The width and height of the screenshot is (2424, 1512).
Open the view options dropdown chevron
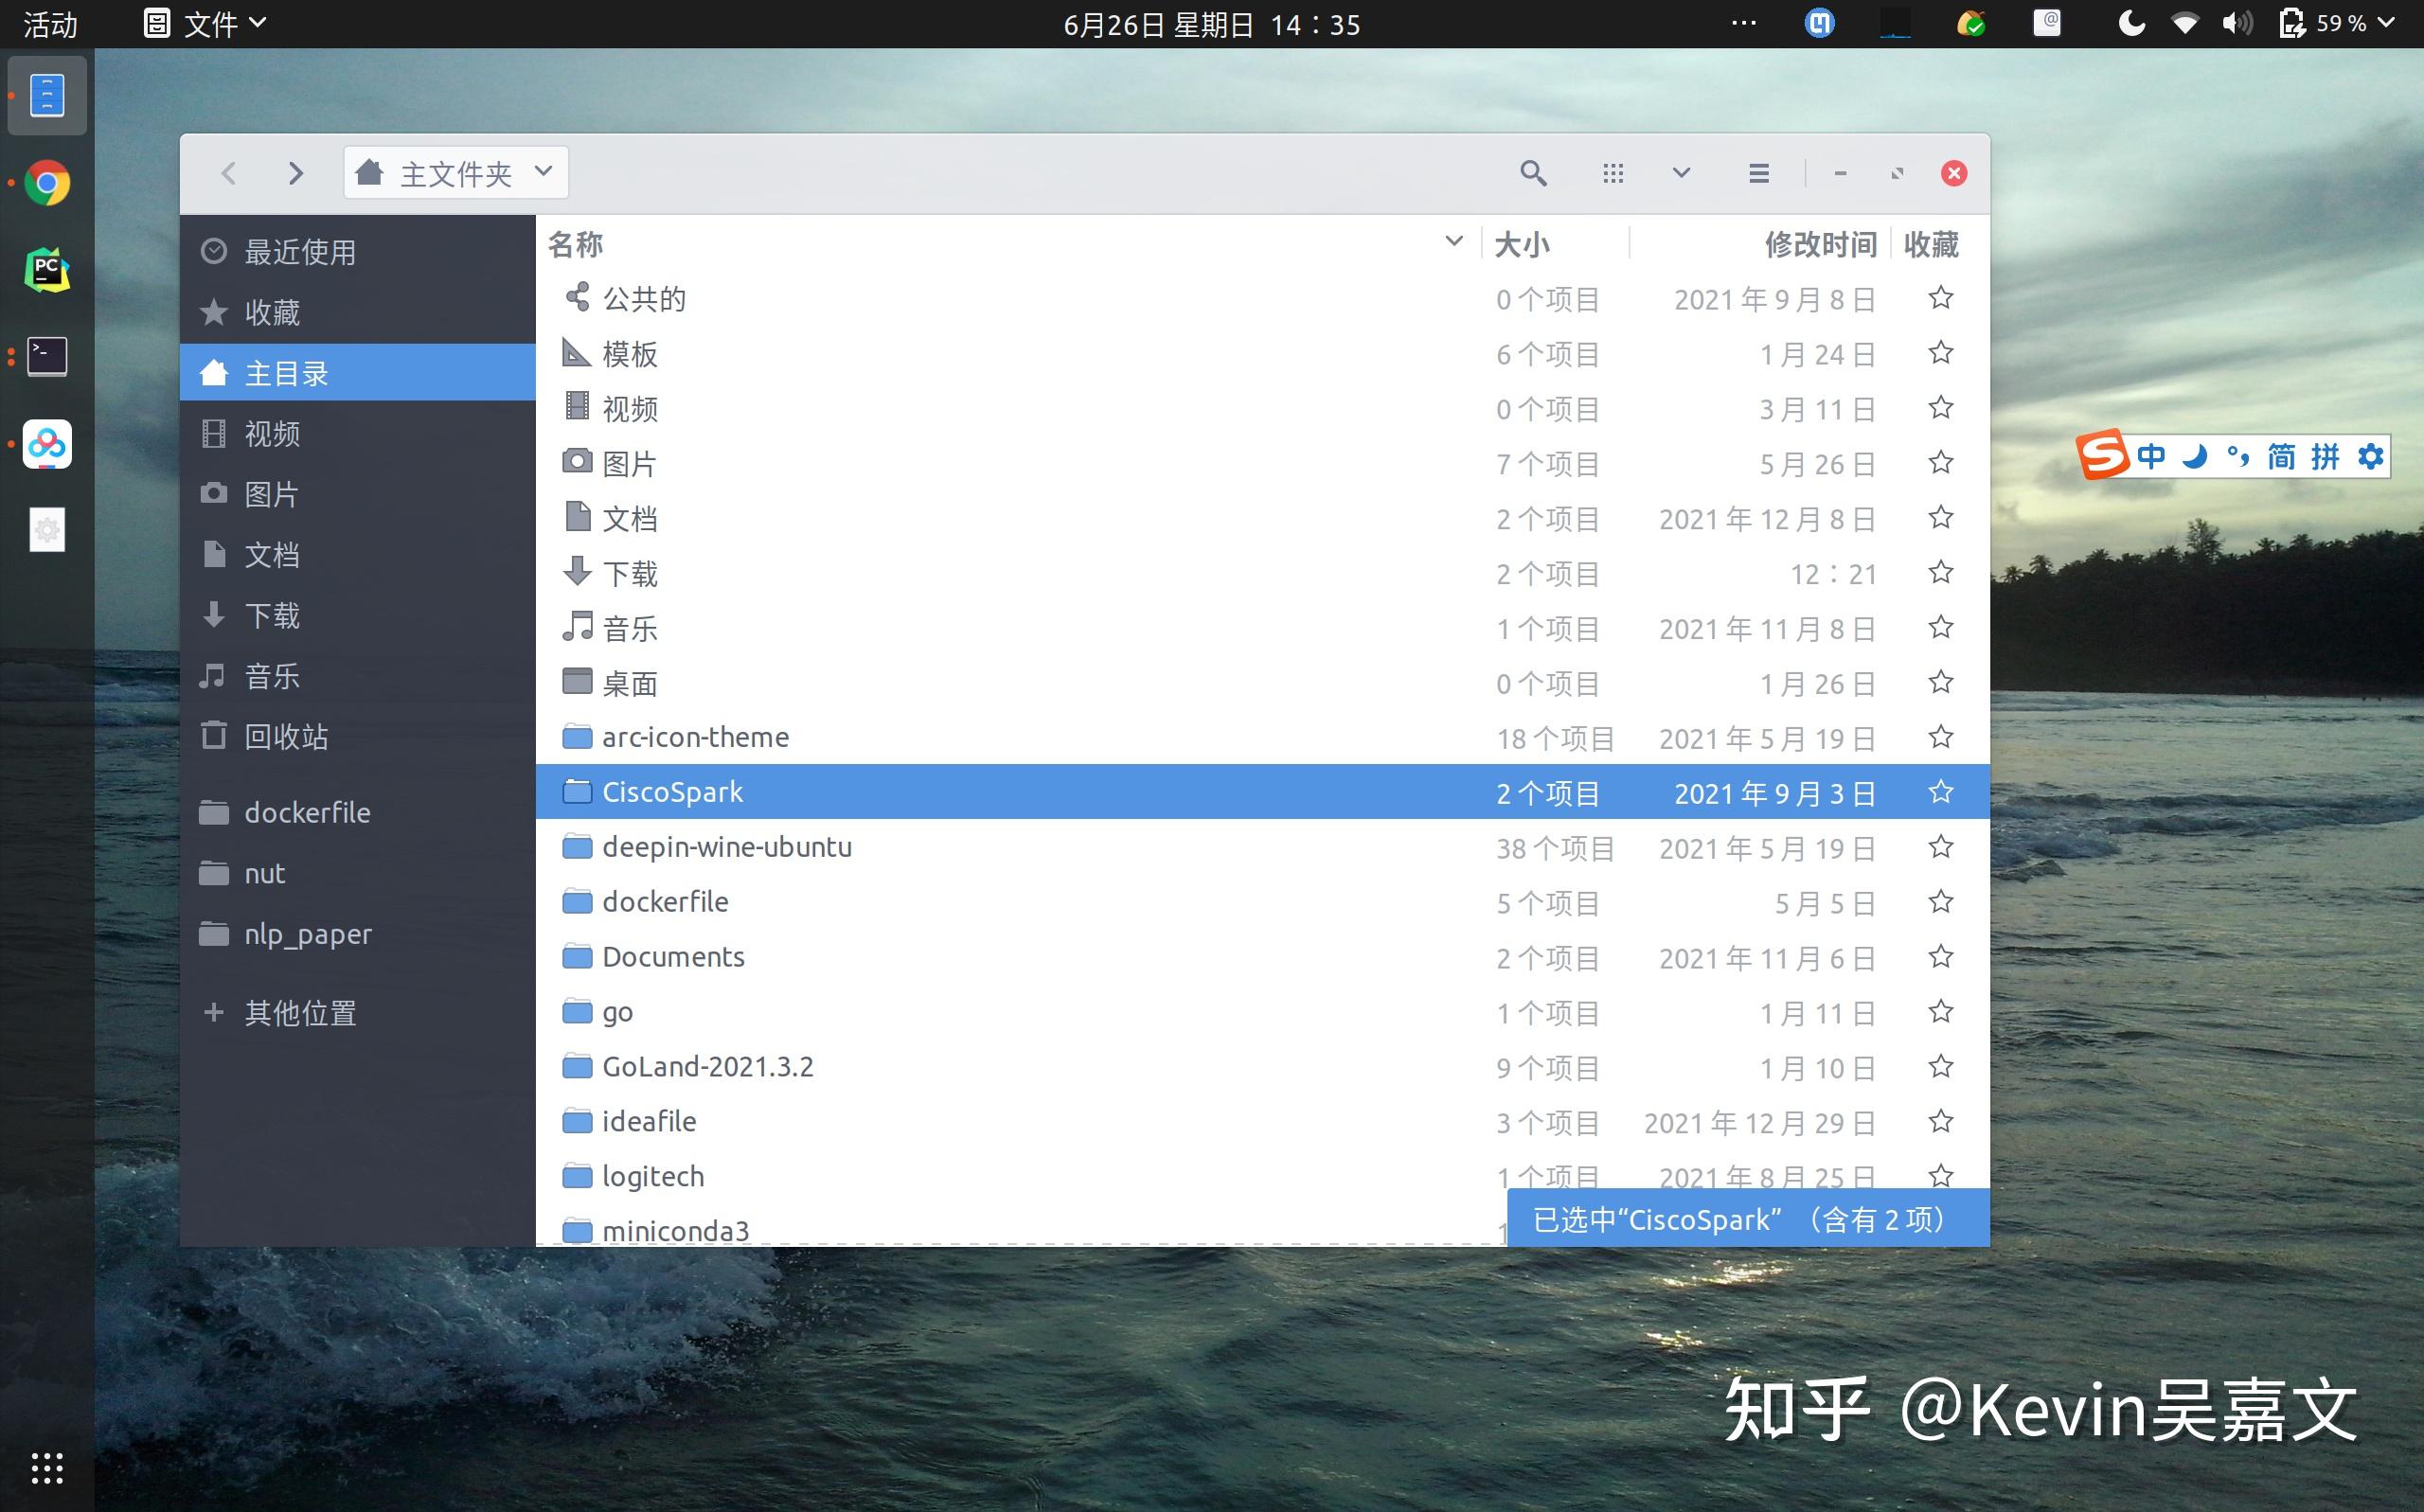coord(1679,172)
